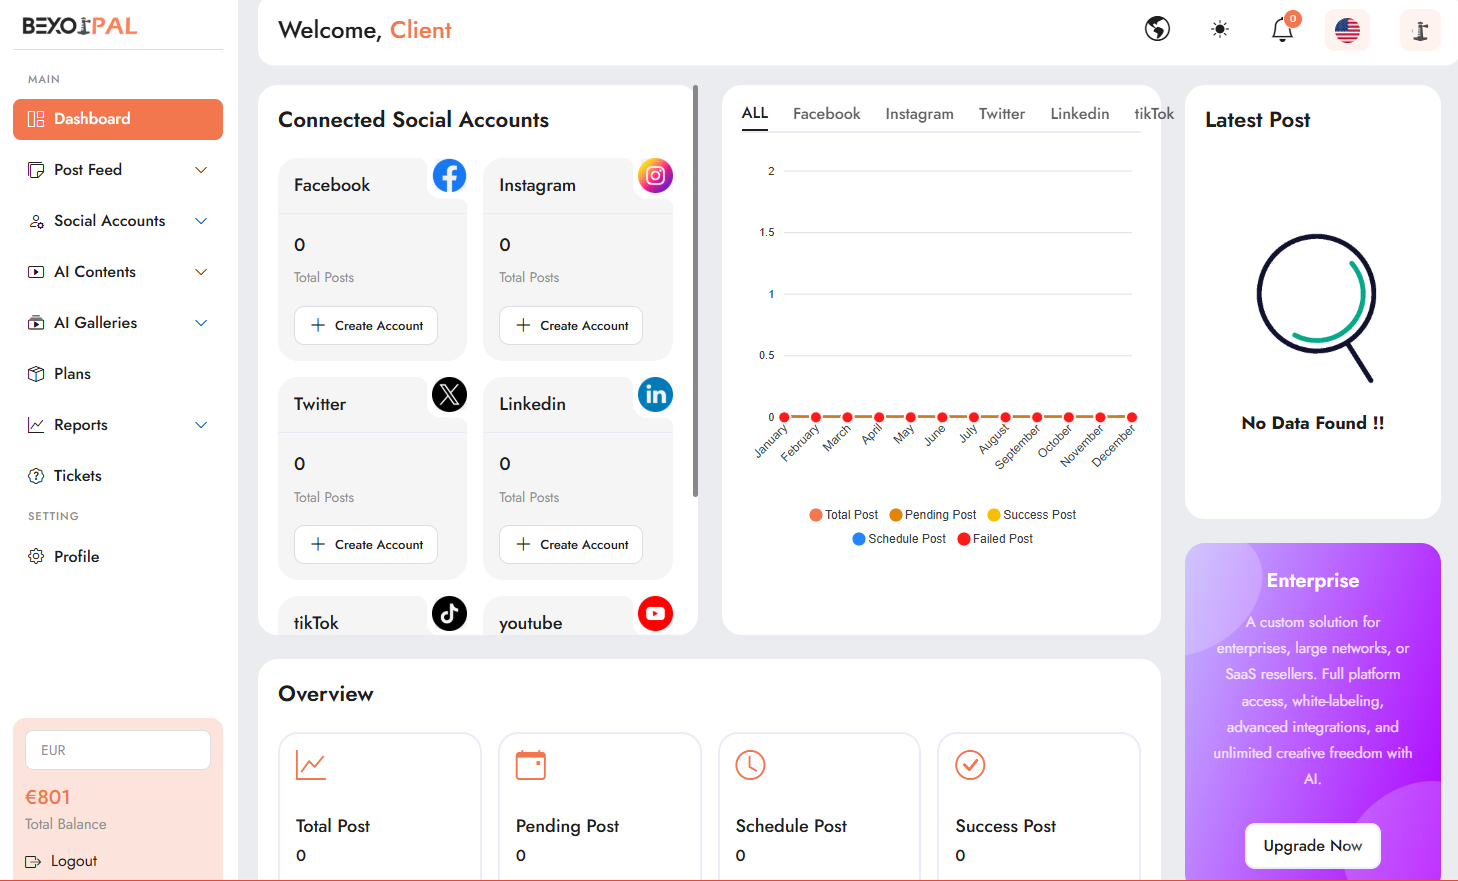
Task: Click the EUR currency field
Action: click(118, 750)
